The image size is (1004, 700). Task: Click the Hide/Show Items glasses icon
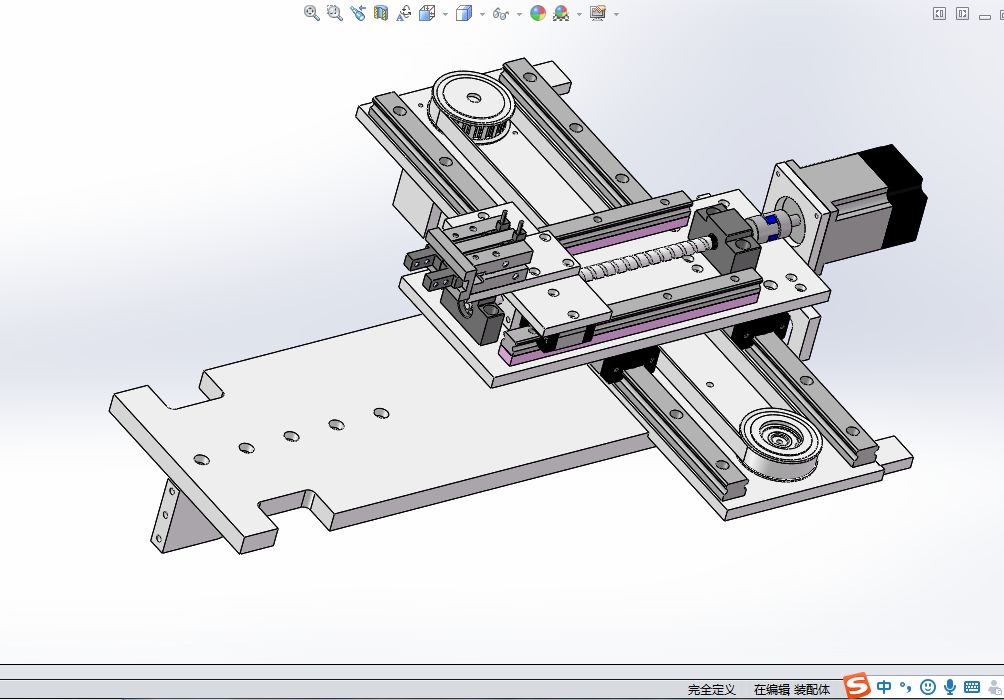point(501,13)
